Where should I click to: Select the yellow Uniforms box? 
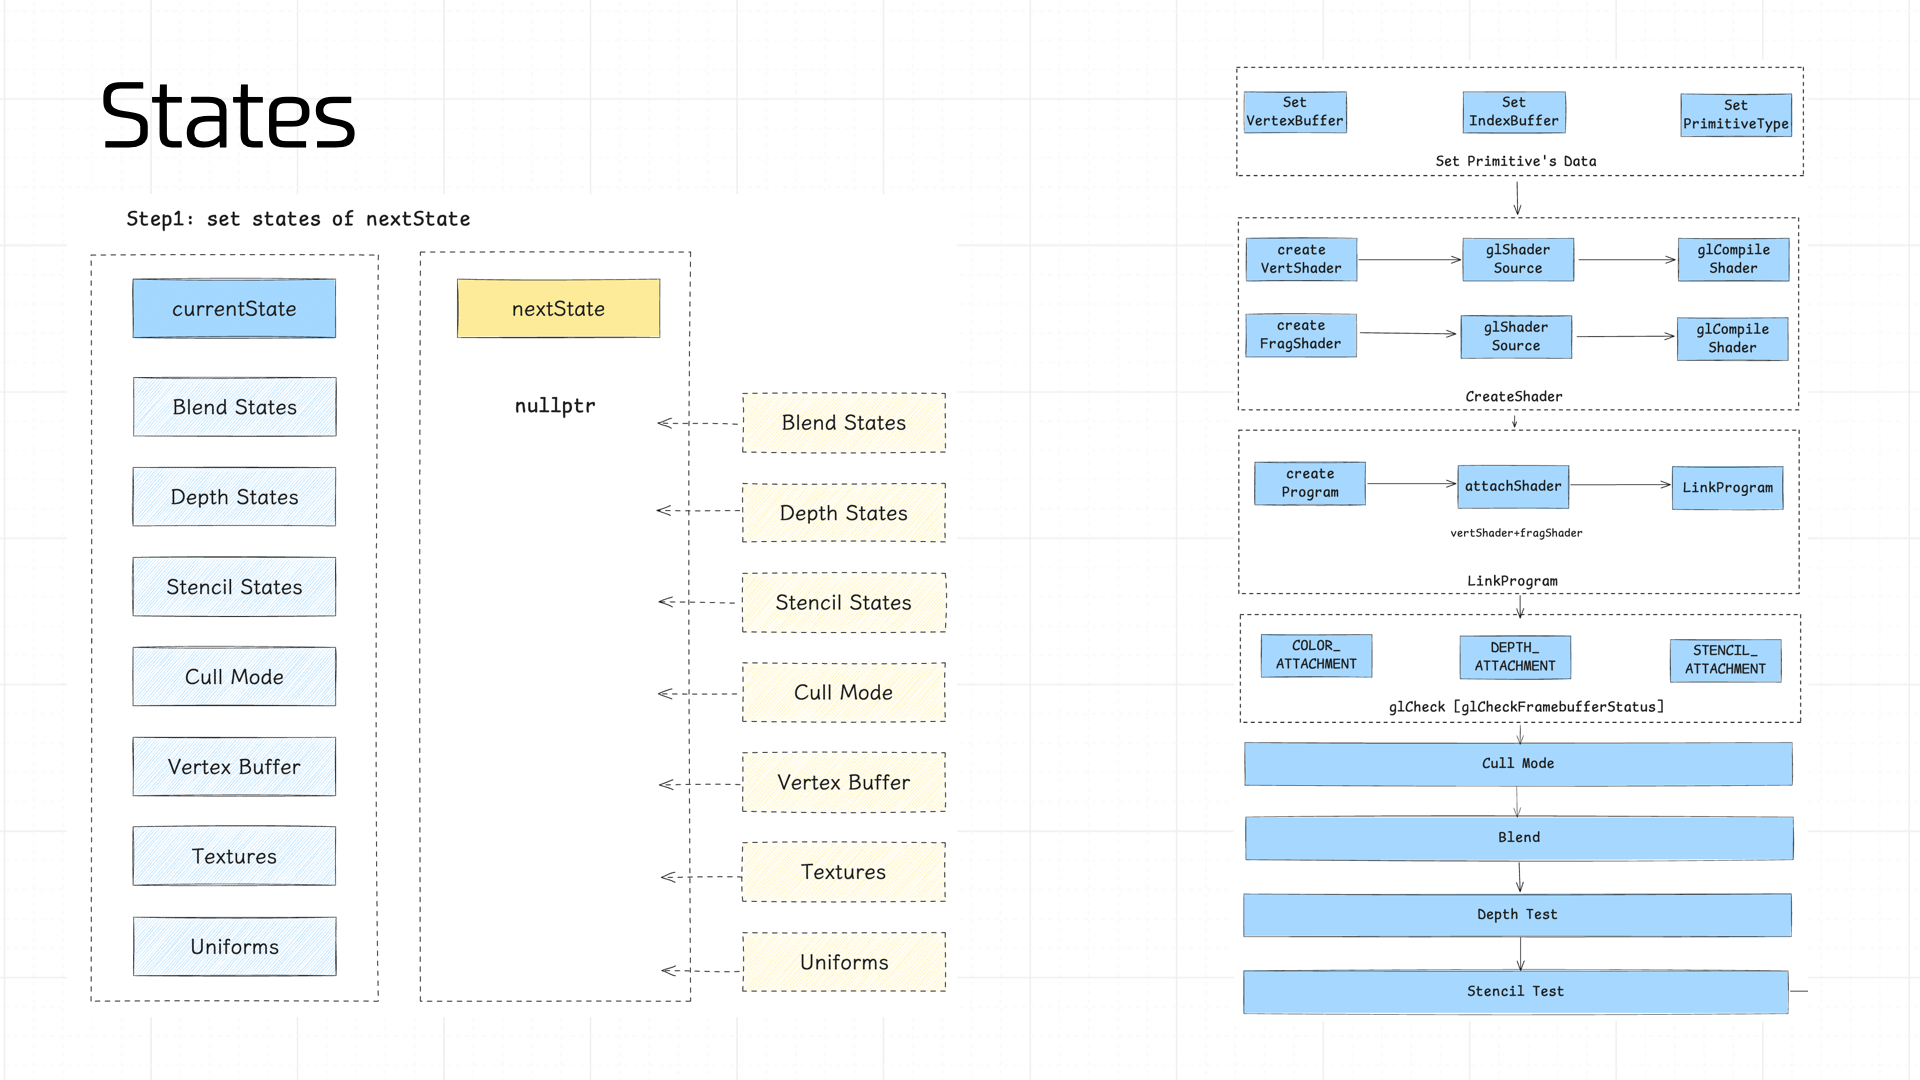843,962
